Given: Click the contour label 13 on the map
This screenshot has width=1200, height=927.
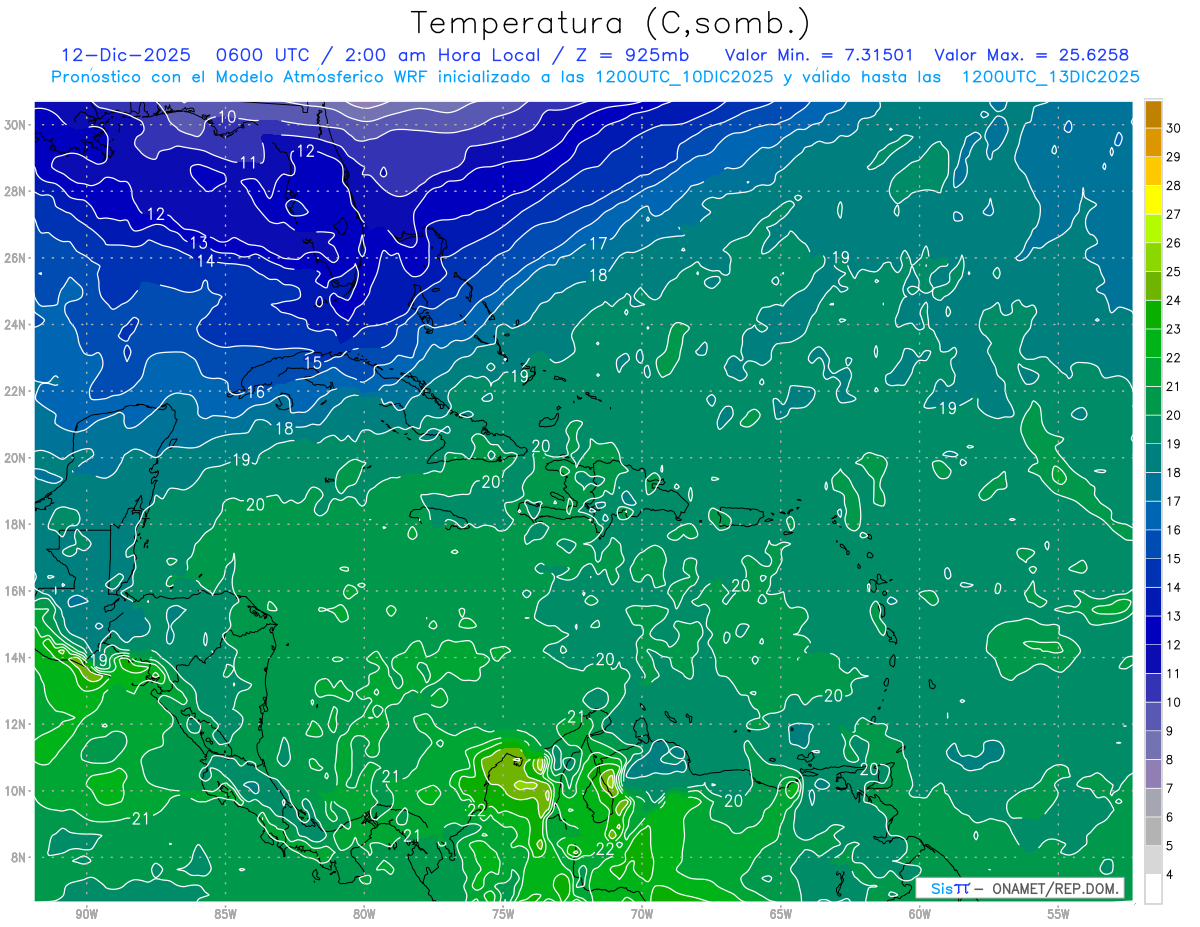Looking at the screenshot, I should [198, 242].
